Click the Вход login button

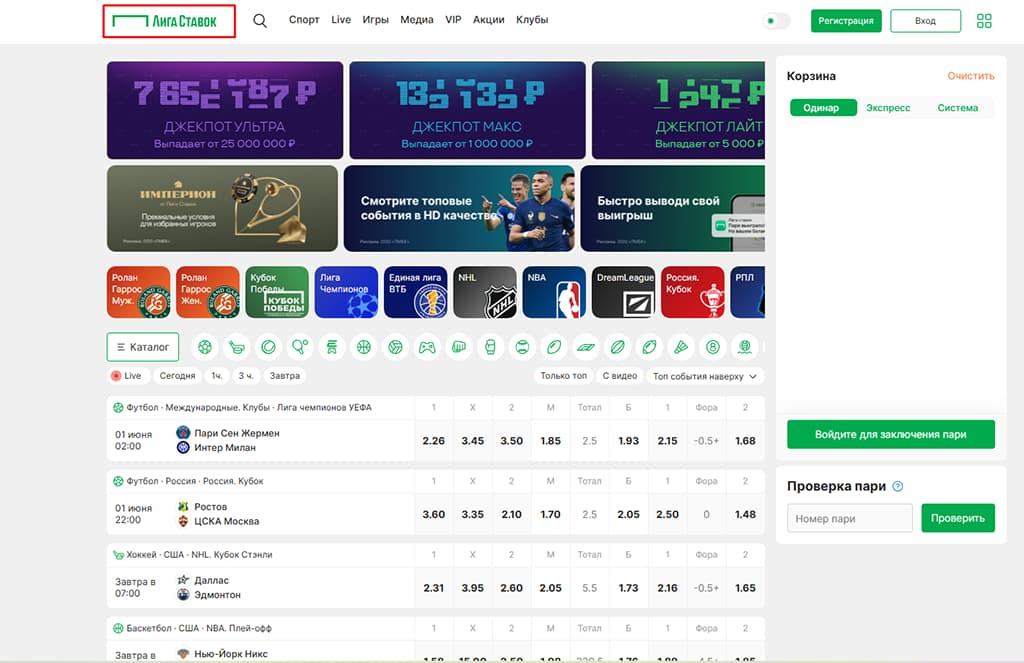point(925,21)
